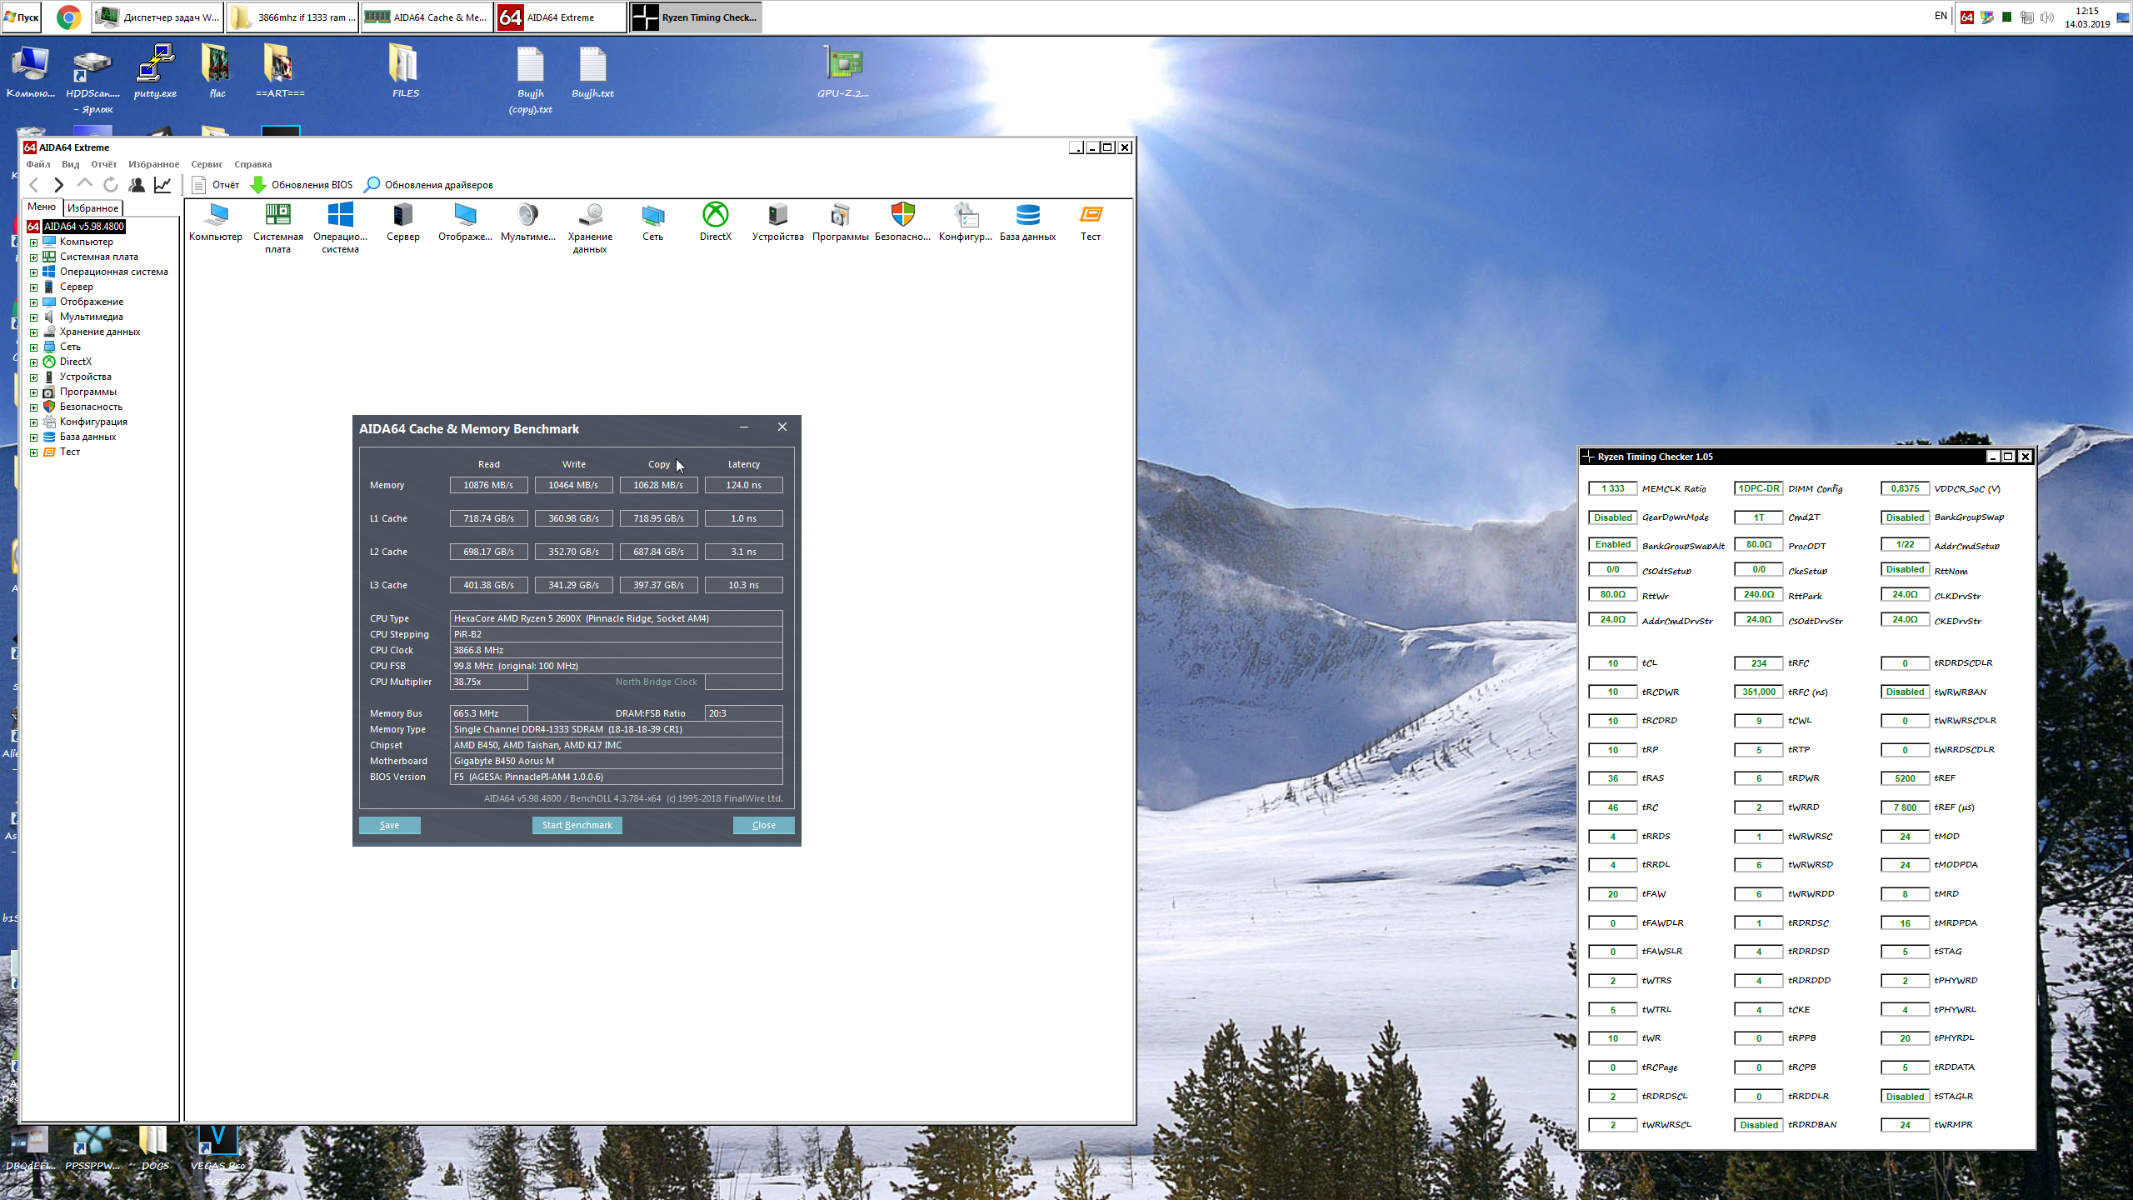This screenshot has height=1200, width=2133.
Task: Click the Обновления BIOS download icon
Action: (x=258, y=185)
